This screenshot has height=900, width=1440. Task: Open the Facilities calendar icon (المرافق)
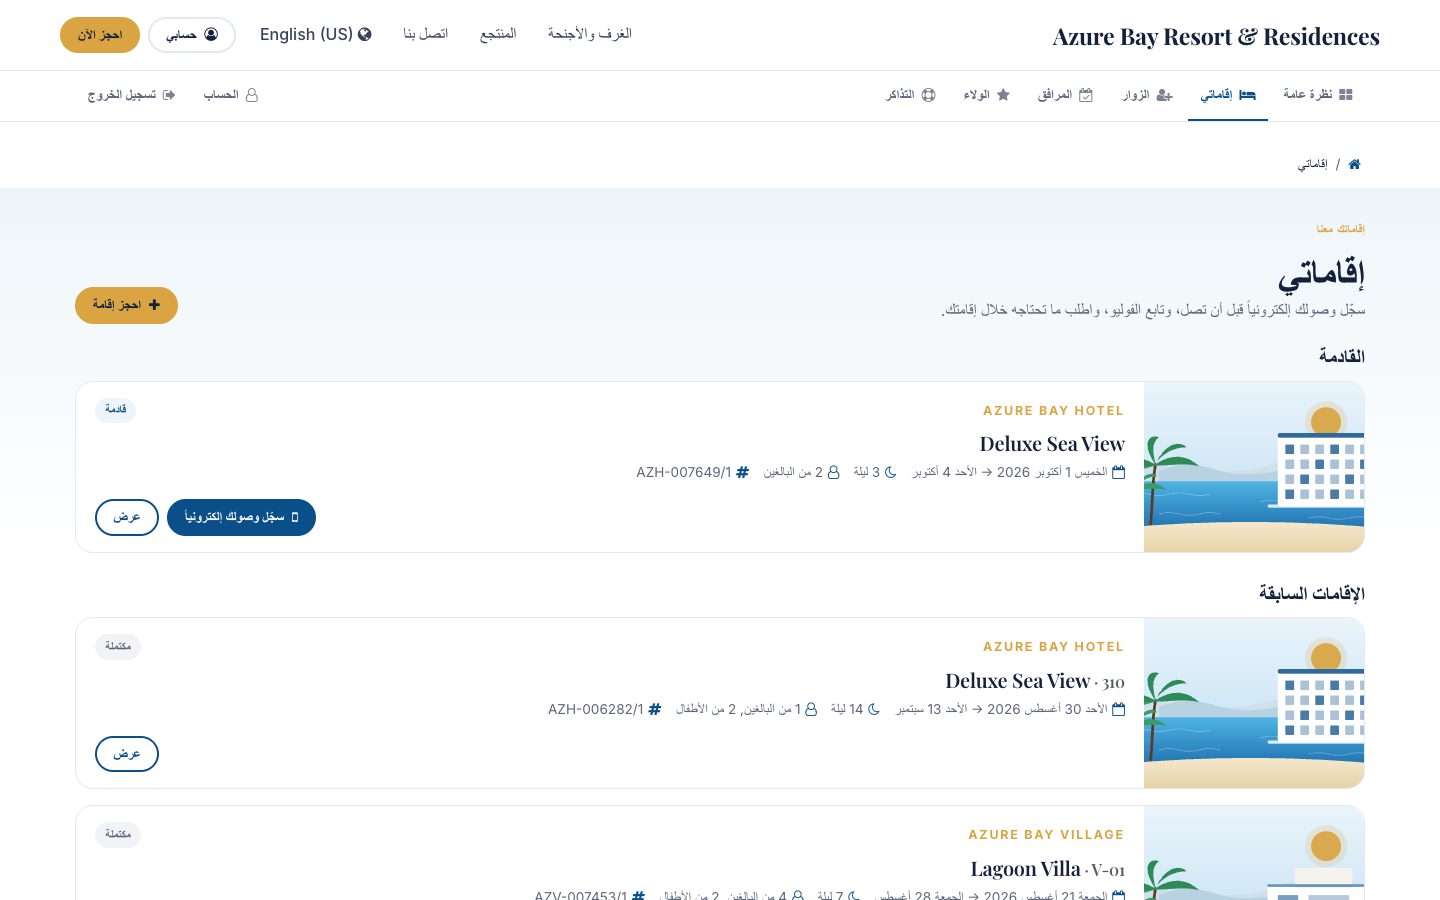pyautogui.click(x=1086, y=95)
